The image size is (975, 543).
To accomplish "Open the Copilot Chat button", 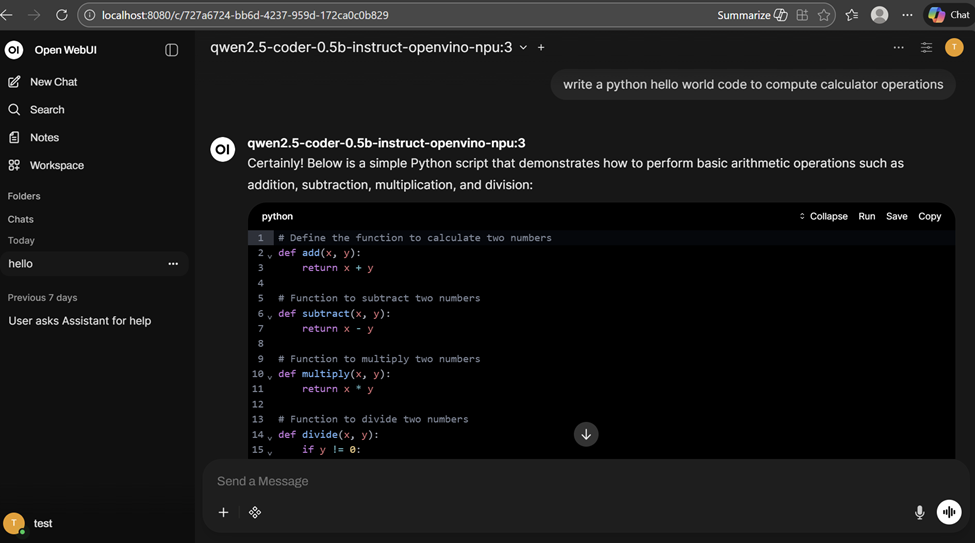I will pyautogui.click(x=949, y=15).
